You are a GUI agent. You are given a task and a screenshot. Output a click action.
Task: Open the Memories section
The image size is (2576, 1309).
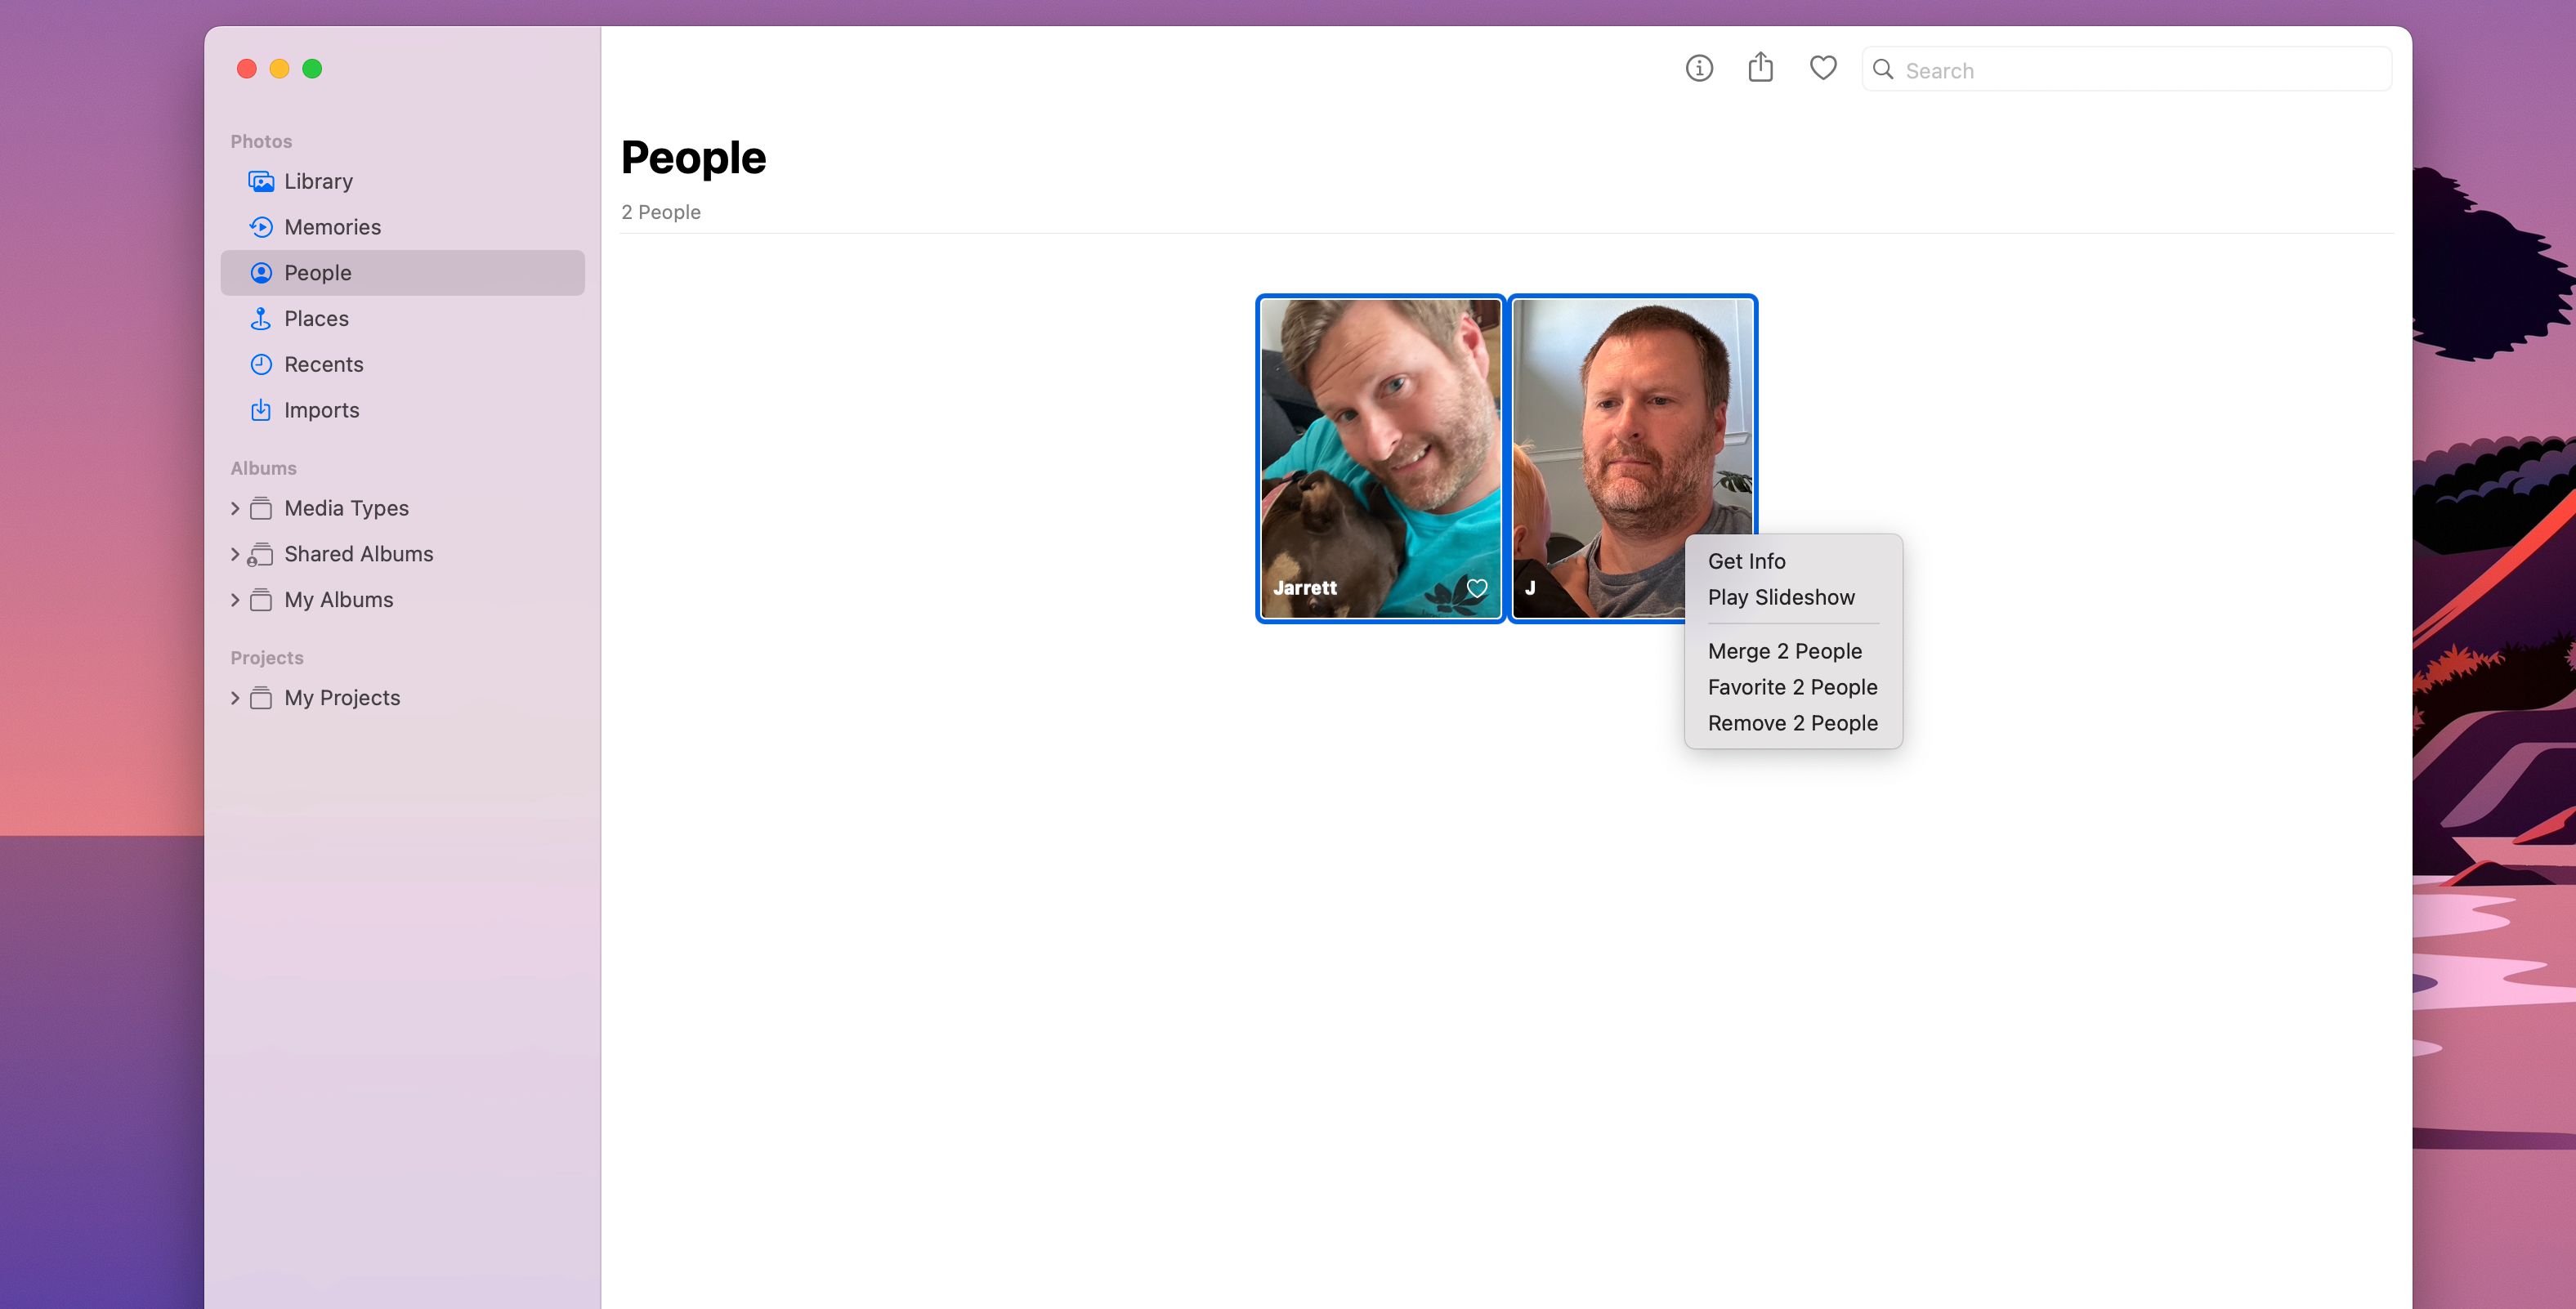(x=332, y=227)
